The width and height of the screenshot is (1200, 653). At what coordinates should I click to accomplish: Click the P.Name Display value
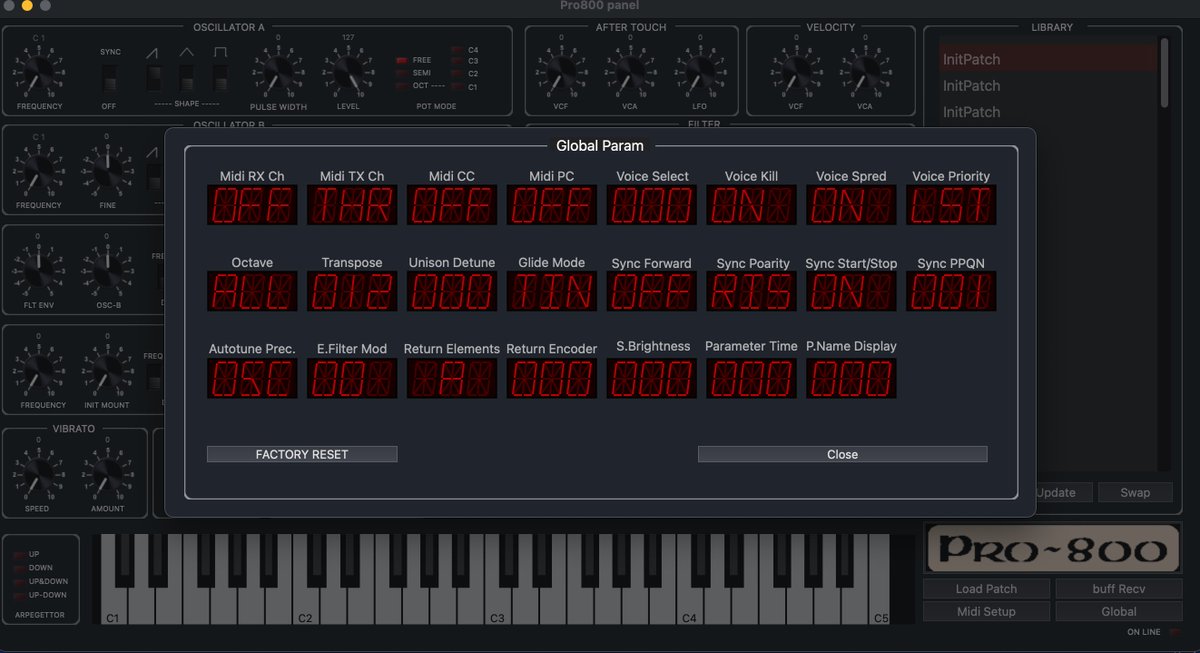click(x=852, y=379)
